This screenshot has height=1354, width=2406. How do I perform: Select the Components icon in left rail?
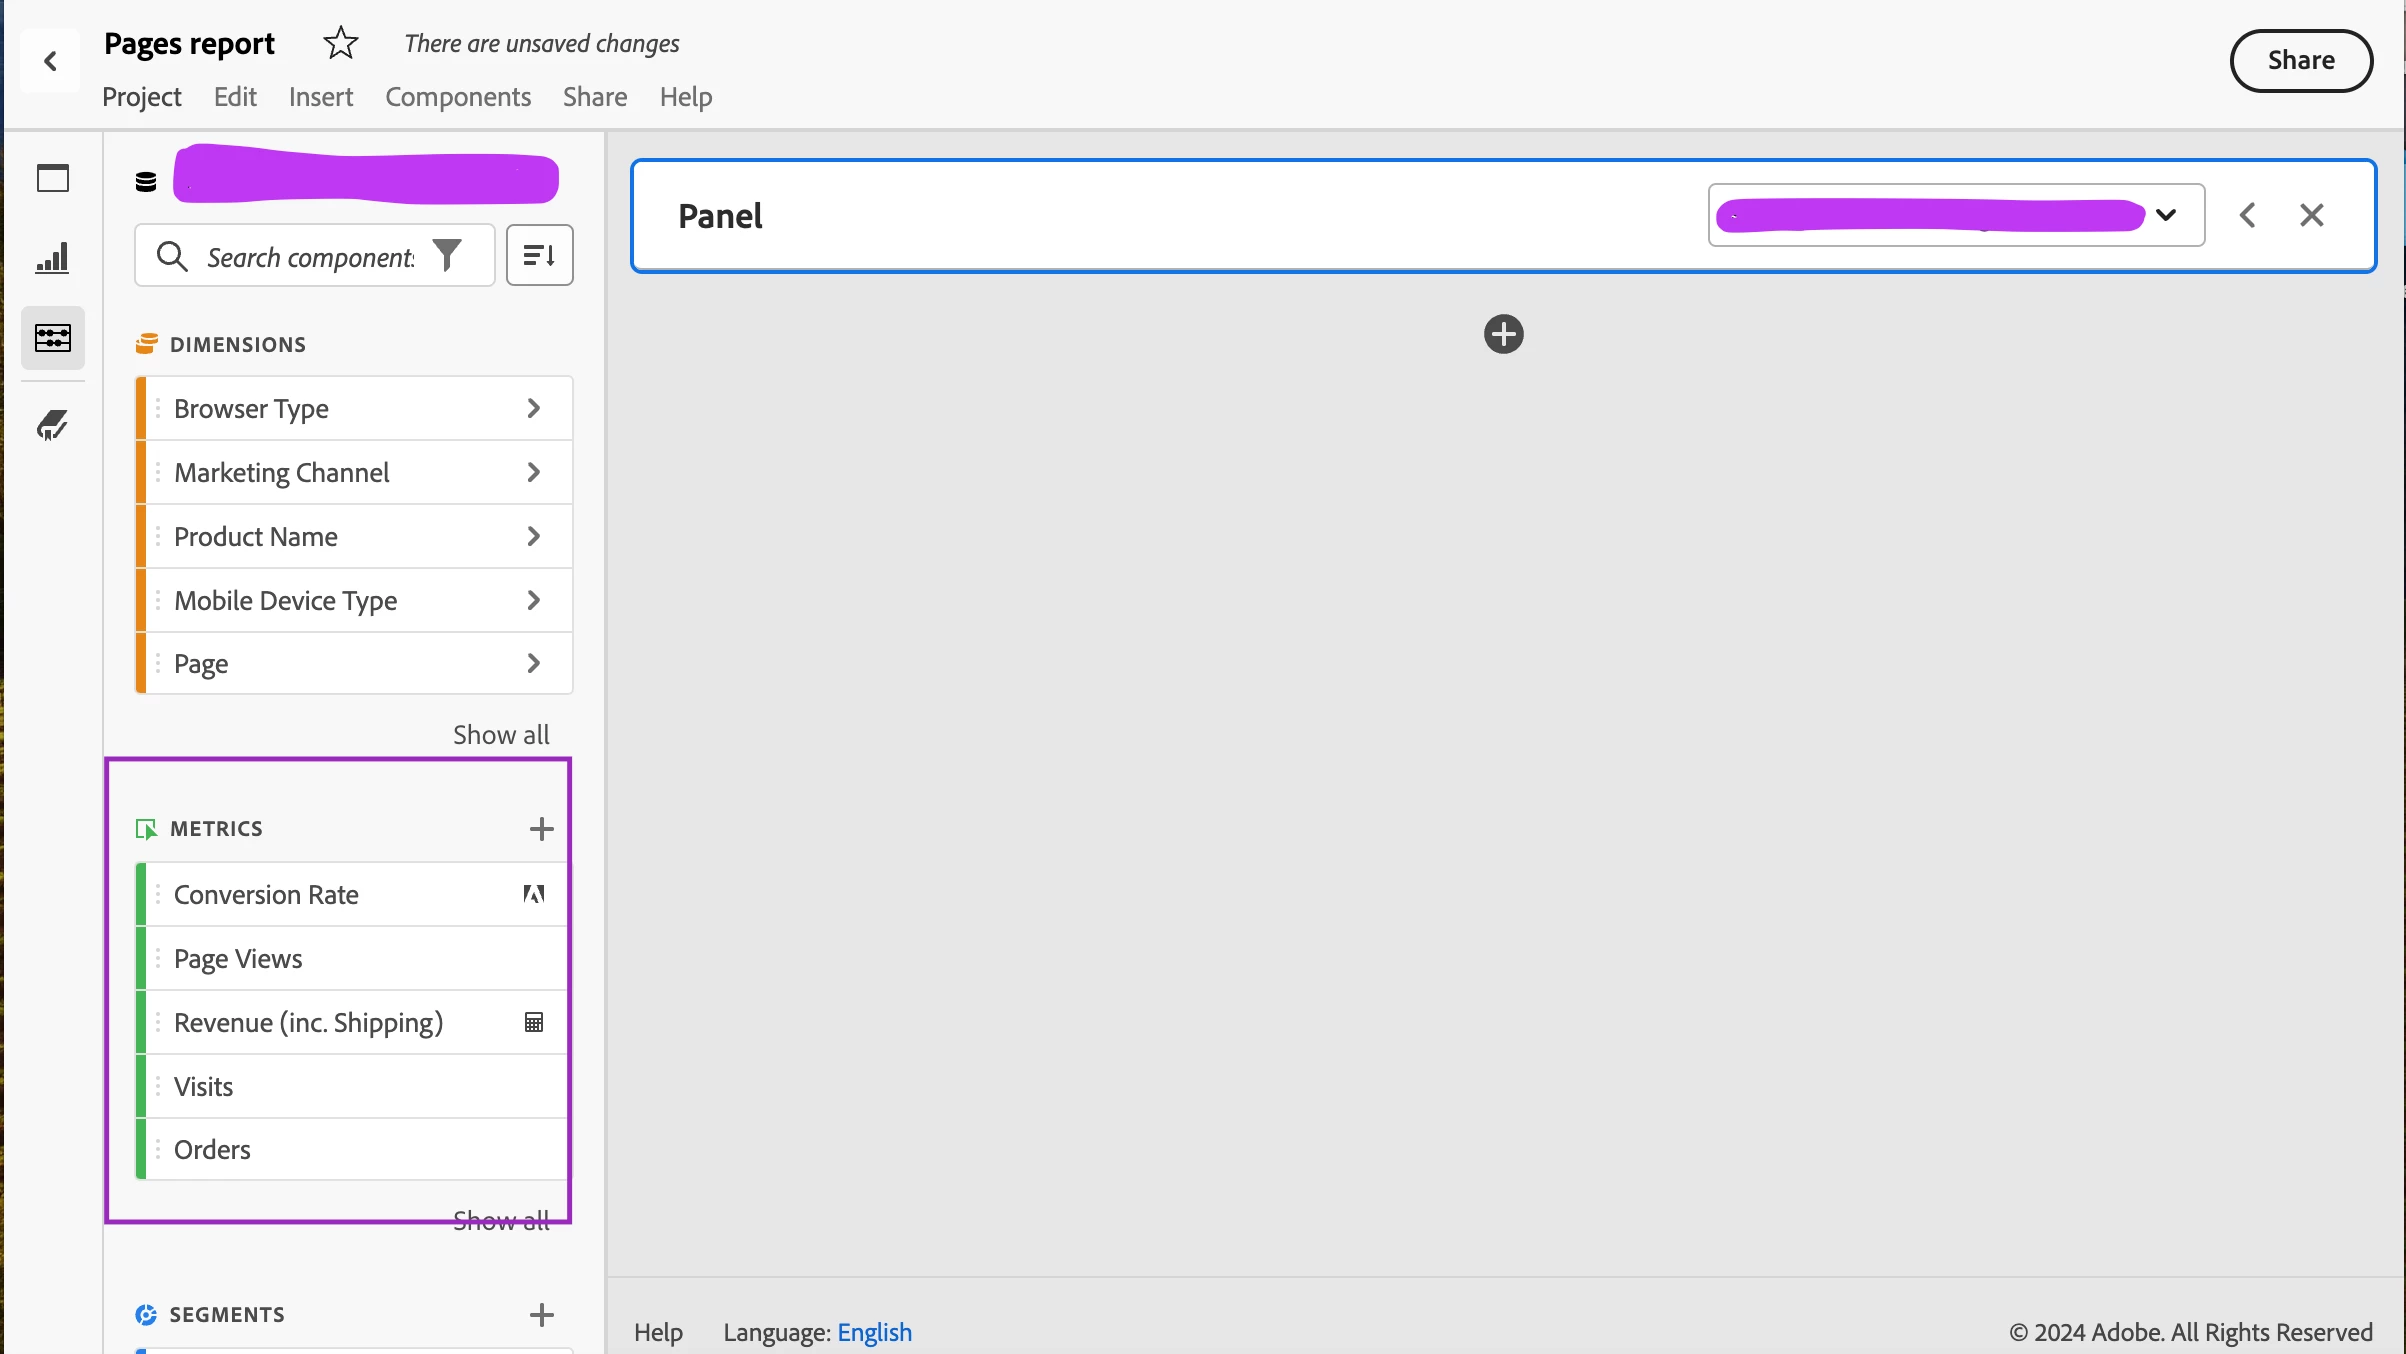pyautogui.click(x=52, y=338)
